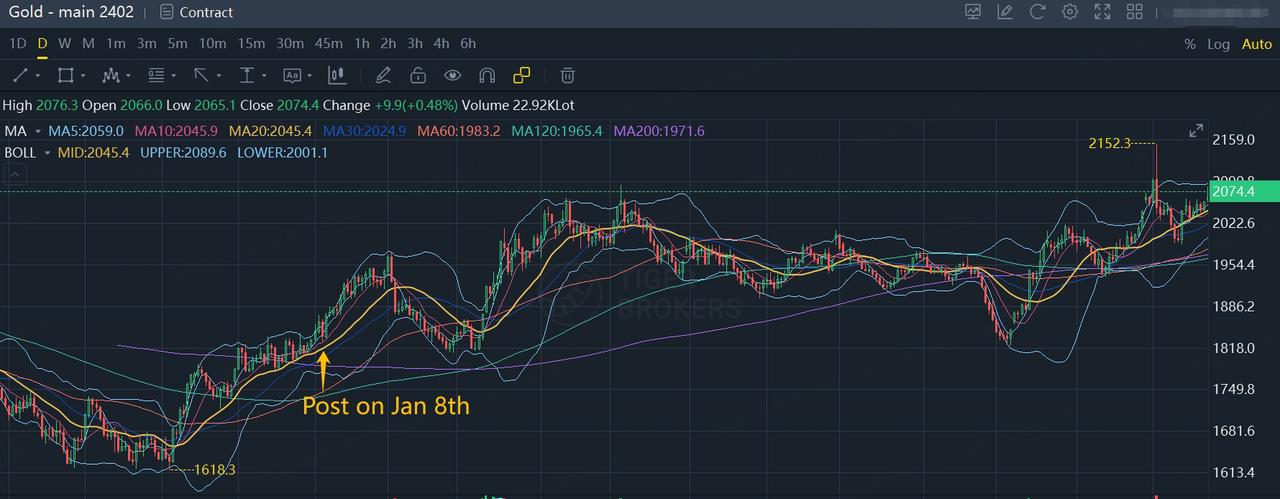
Task: Open the chart monitor icon in header
Action: (x=973, y=12)
